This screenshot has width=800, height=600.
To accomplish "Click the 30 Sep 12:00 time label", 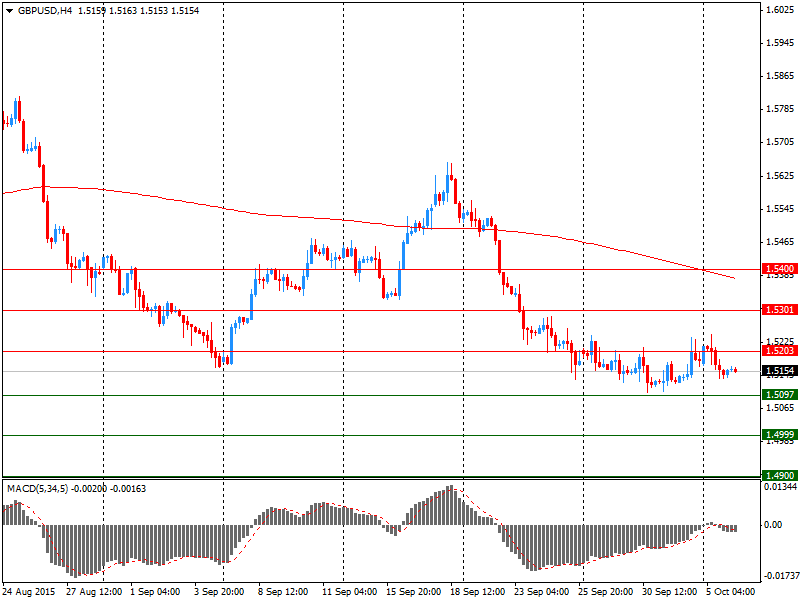I will click(669, 592).
